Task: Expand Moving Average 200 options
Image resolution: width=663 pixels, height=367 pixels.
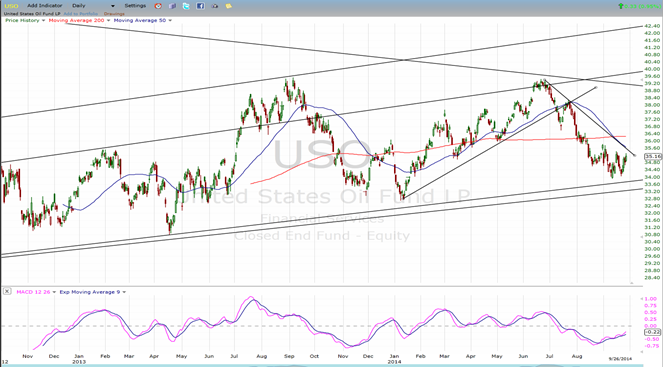Action: tap(108, 20)
